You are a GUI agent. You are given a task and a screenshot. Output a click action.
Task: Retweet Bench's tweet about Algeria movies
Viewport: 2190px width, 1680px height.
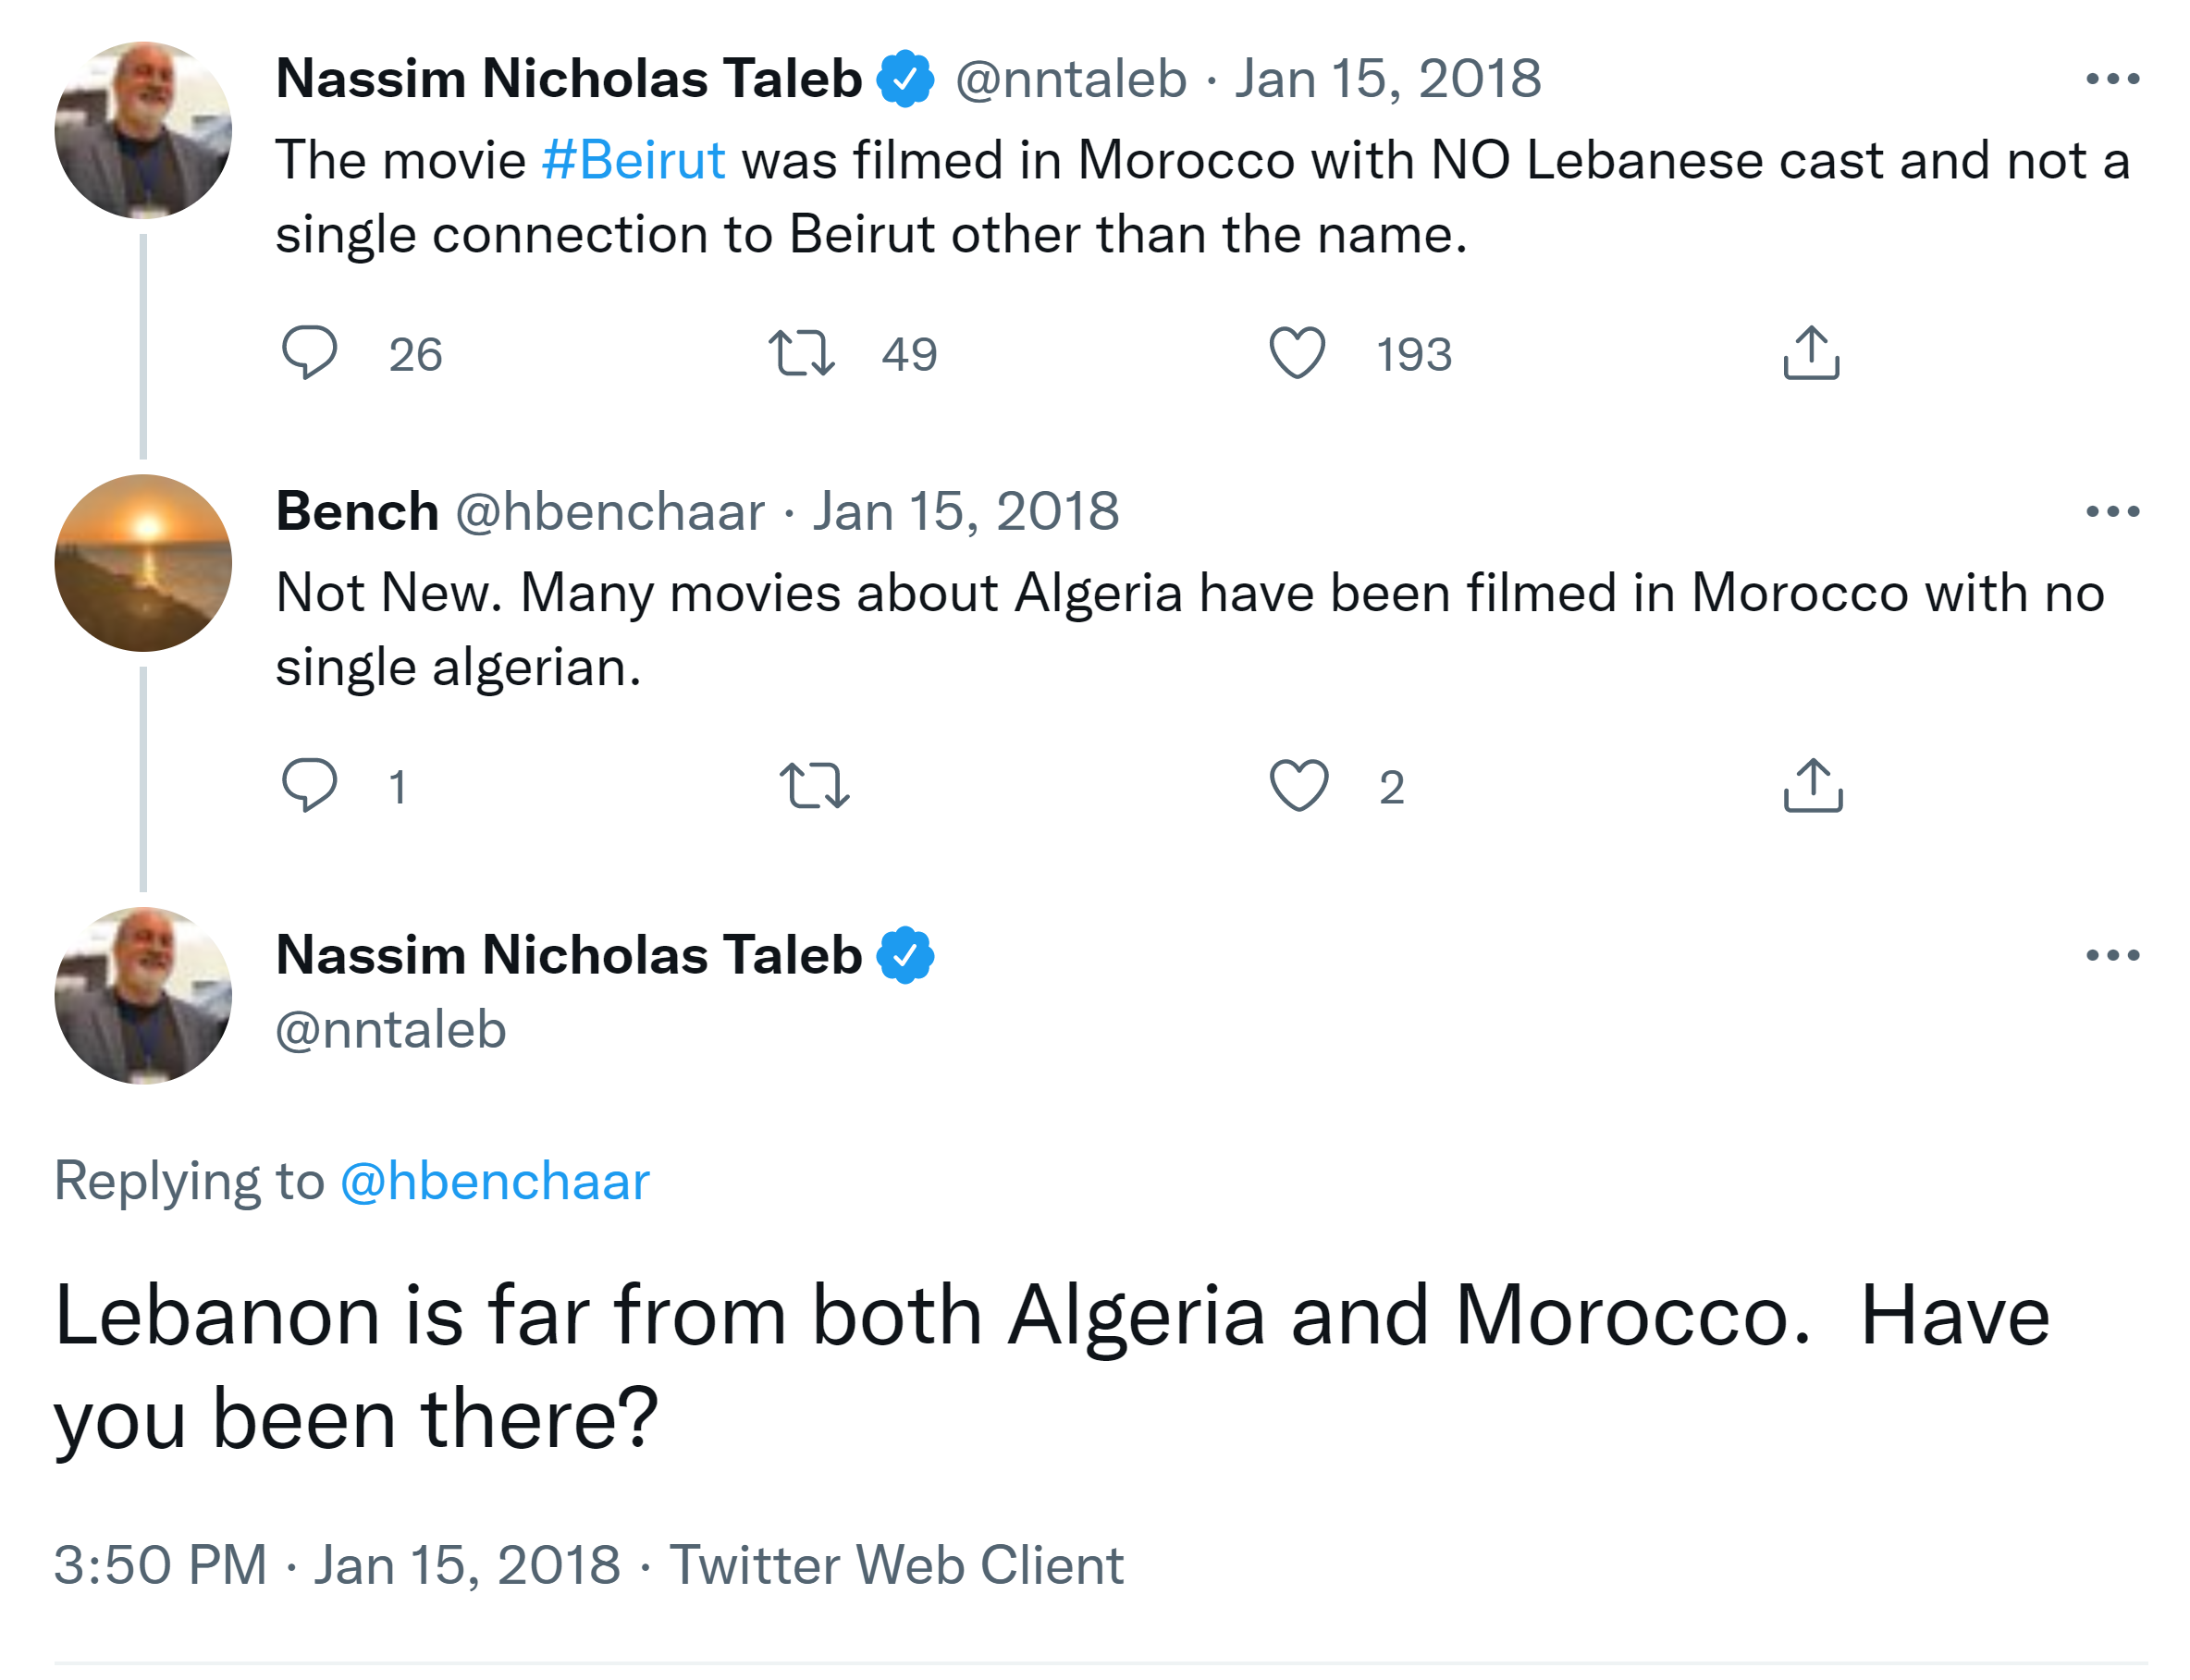814,786
